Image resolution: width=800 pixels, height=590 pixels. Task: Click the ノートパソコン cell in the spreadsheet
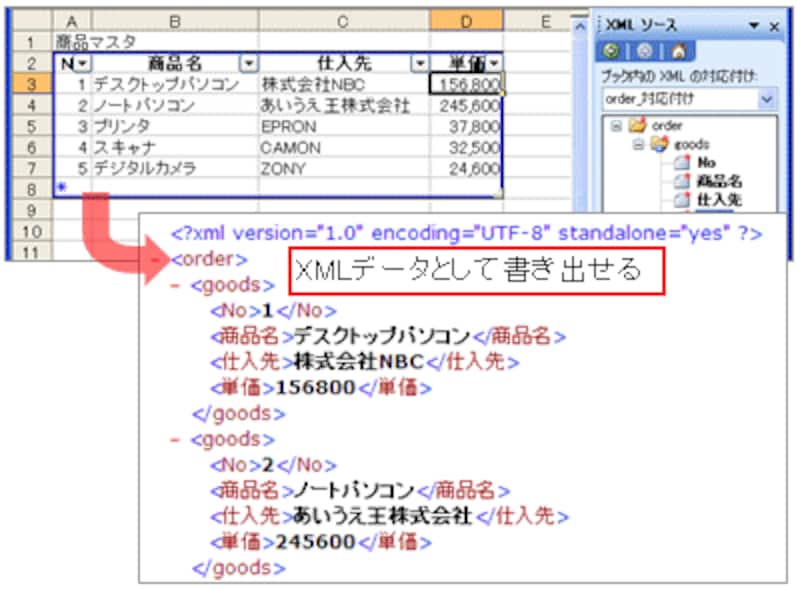[x=175, y=105]
